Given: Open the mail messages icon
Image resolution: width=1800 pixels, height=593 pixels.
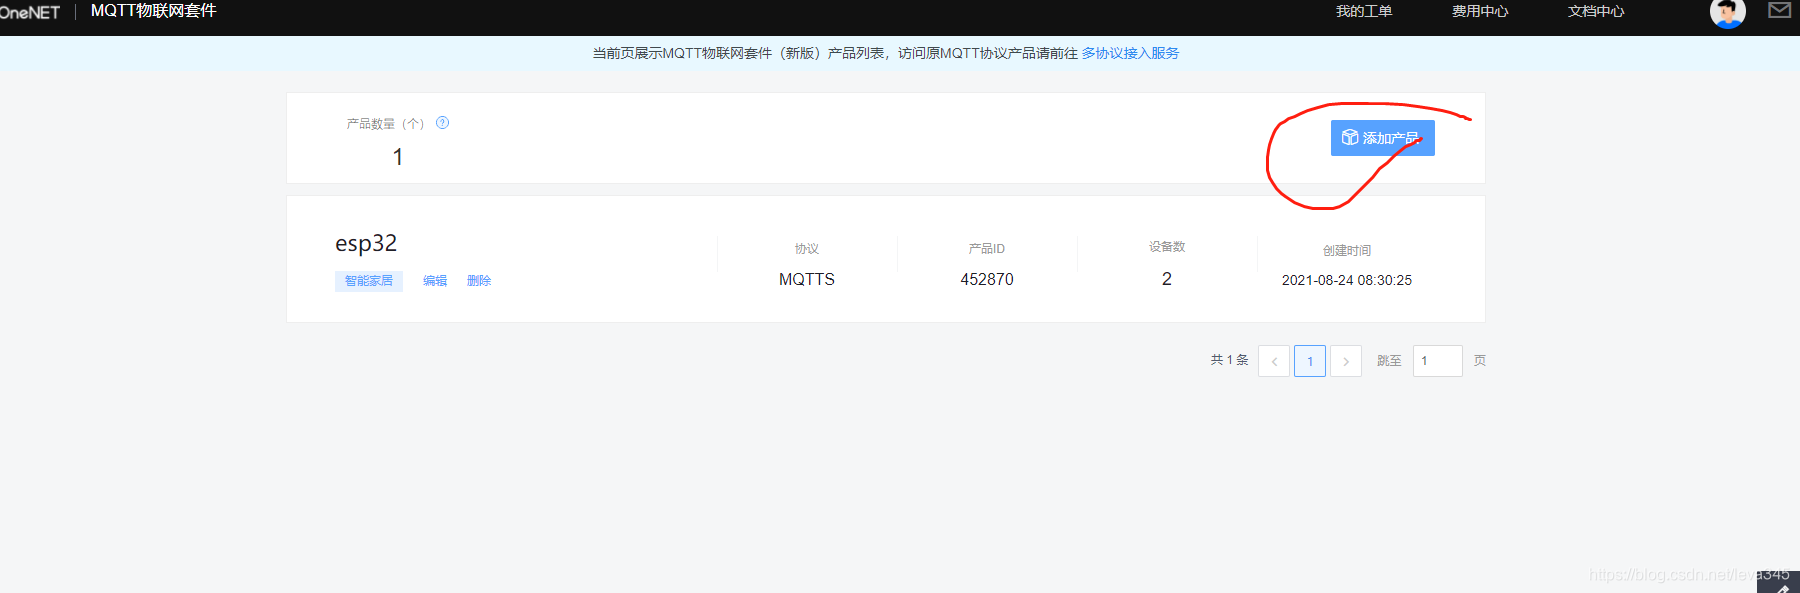Looking at the screenshot, I should [x=1779, y=10].
